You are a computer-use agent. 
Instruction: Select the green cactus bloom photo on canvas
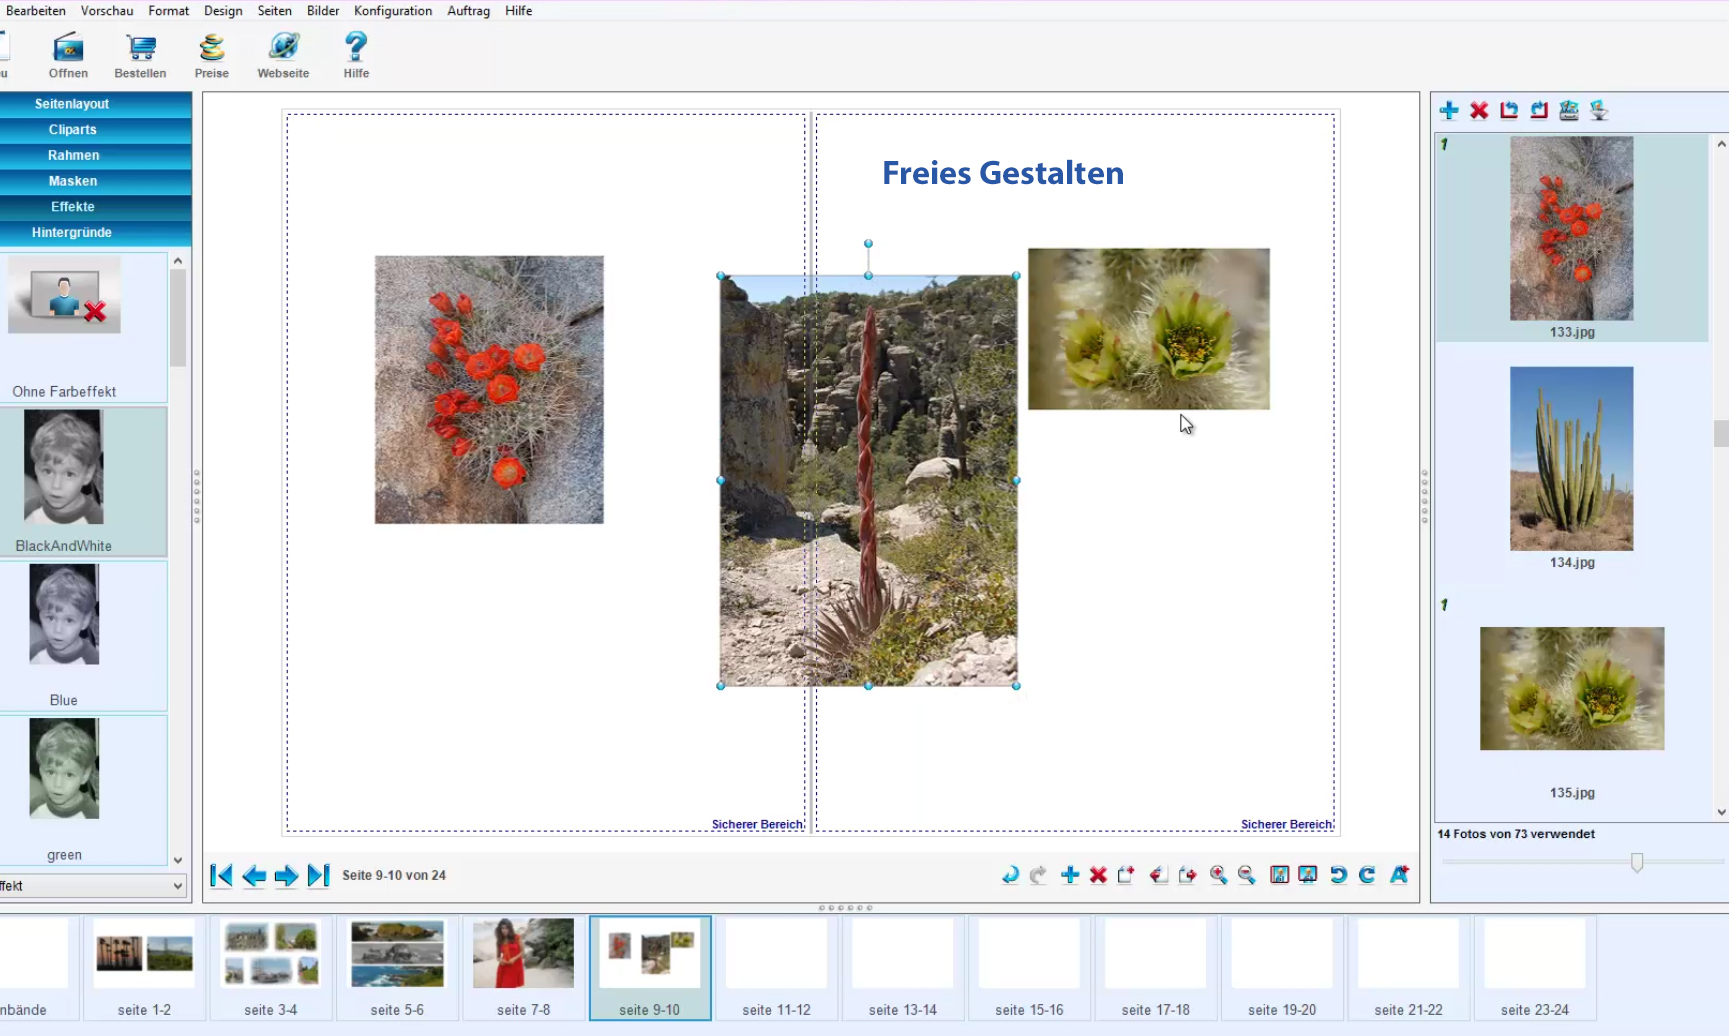click(x=1149, y=329)
